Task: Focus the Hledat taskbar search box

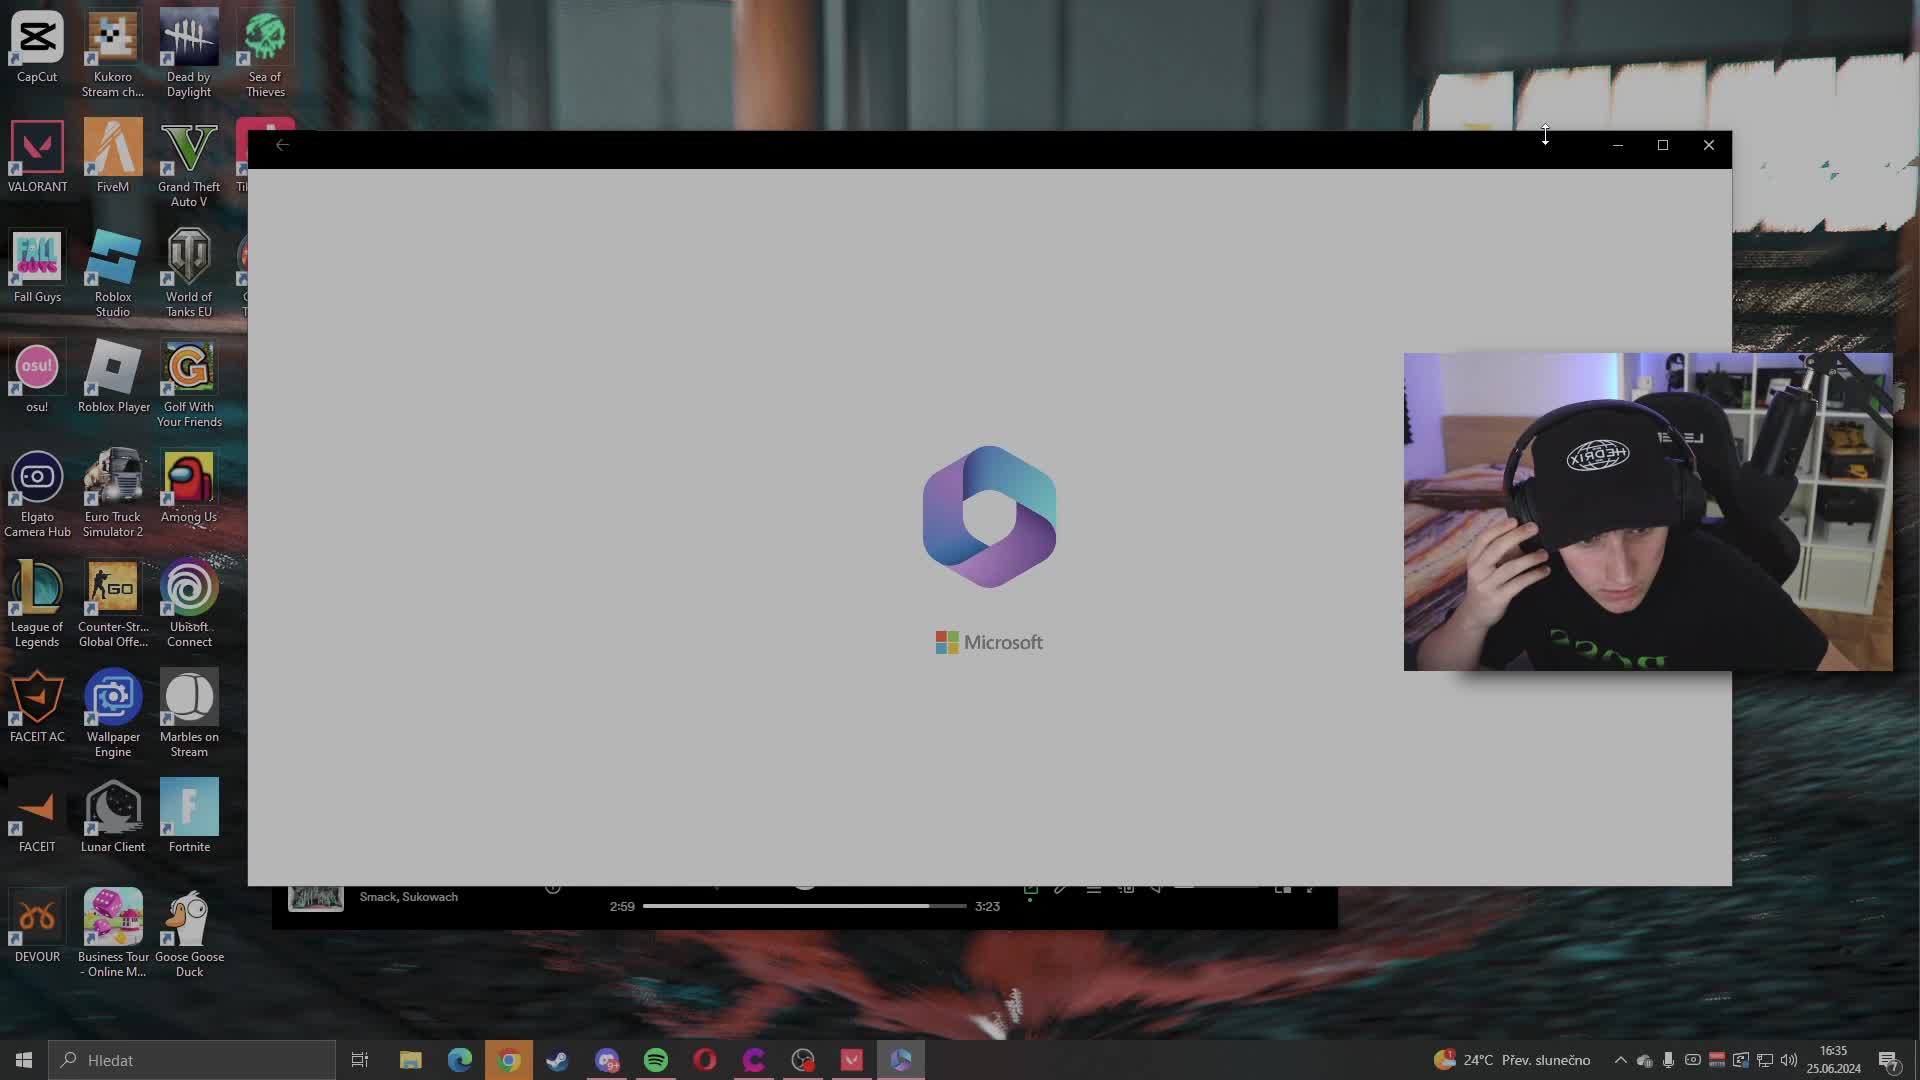Action: tap(192, 1060)
